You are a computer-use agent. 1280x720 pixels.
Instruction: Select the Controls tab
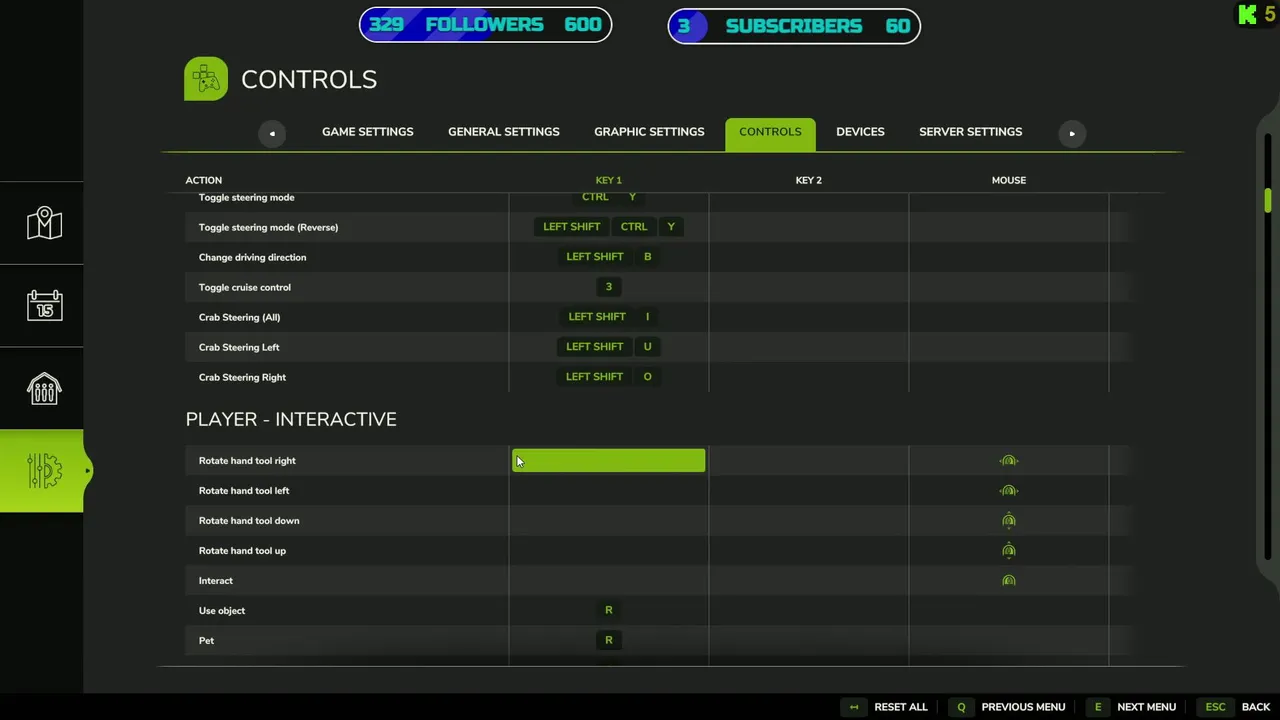click(770, 134)
